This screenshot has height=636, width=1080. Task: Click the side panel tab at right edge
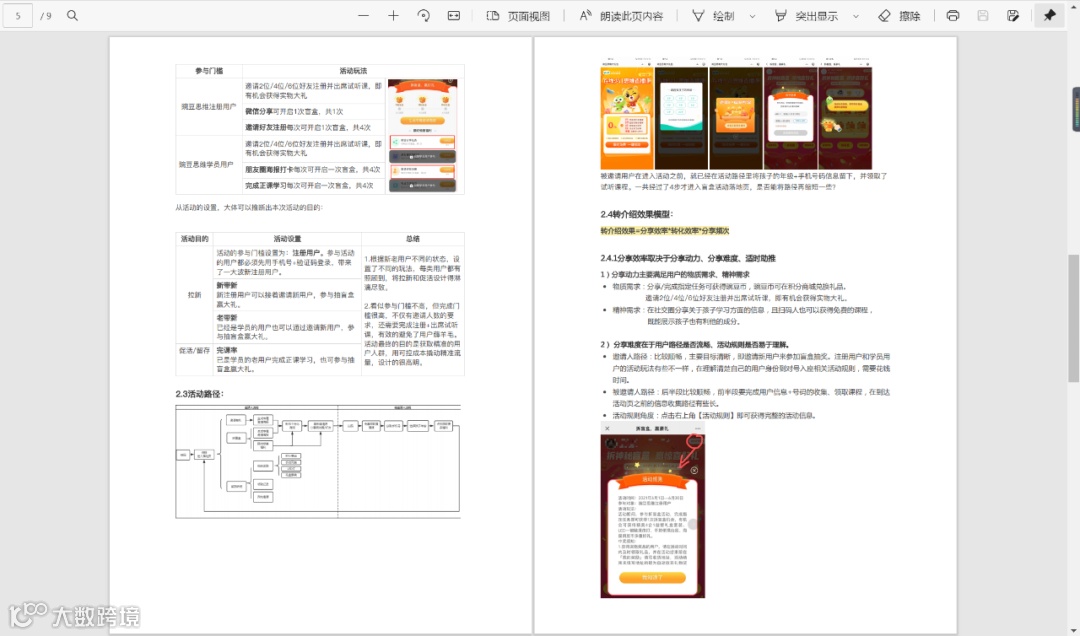click(x=1076, y=109)
